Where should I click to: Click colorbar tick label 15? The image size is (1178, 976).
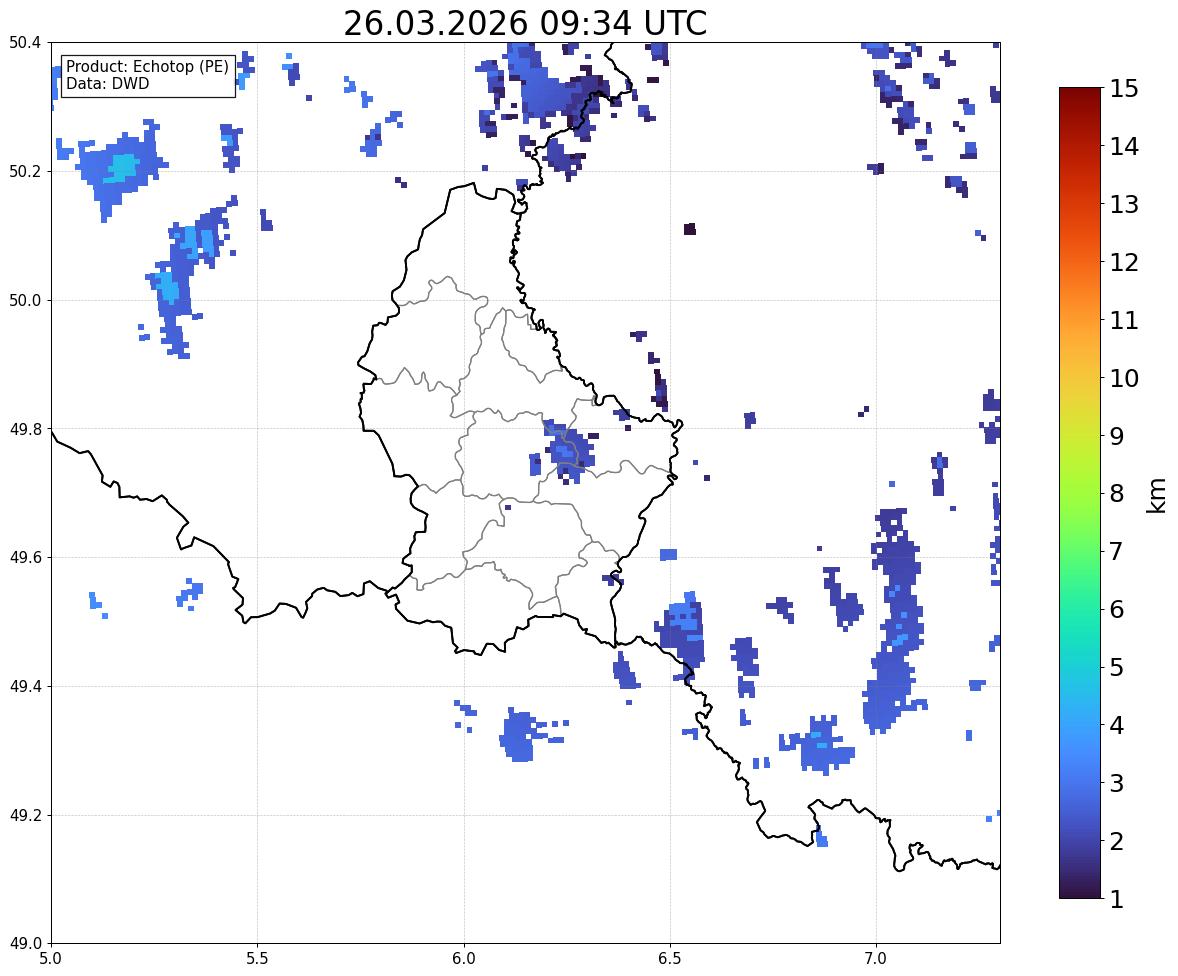click(1124, 89)
